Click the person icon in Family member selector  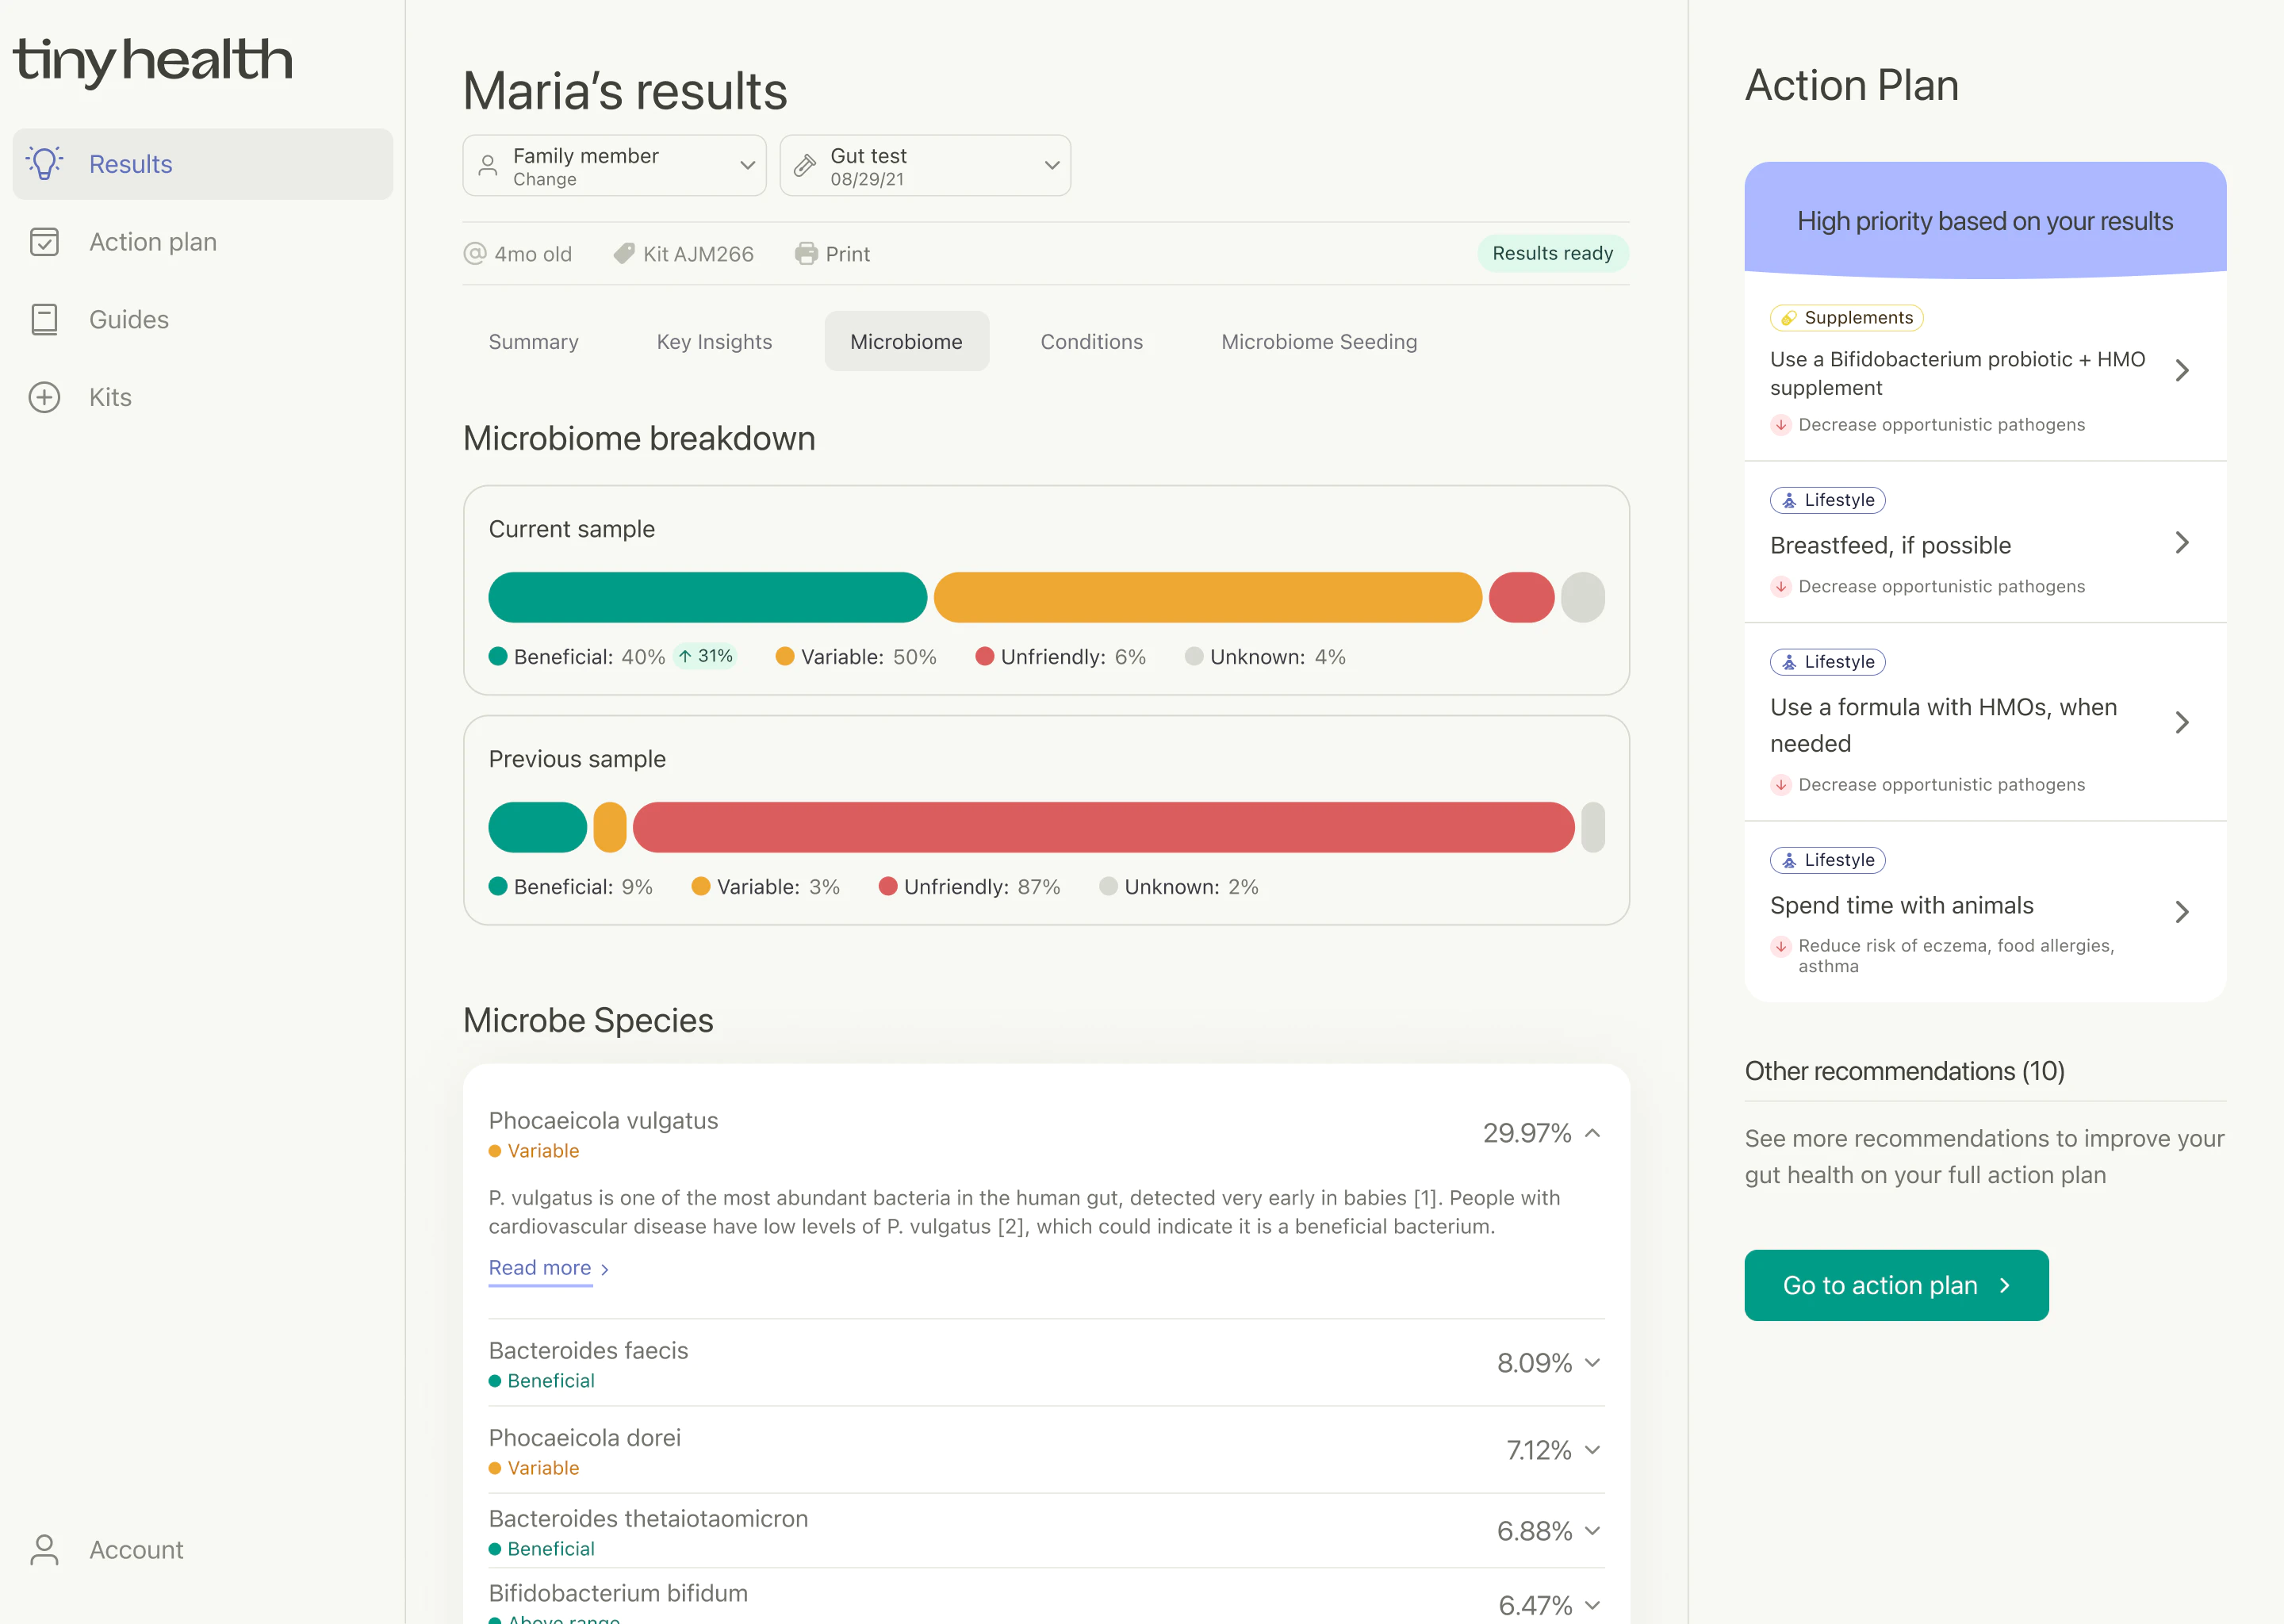click(x=488, y=166)
